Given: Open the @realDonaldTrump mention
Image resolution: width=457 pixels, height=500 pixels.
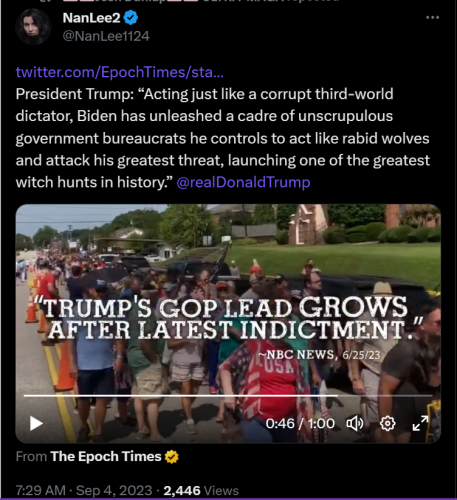Looking at the screenshot, I should coord(243,182).
